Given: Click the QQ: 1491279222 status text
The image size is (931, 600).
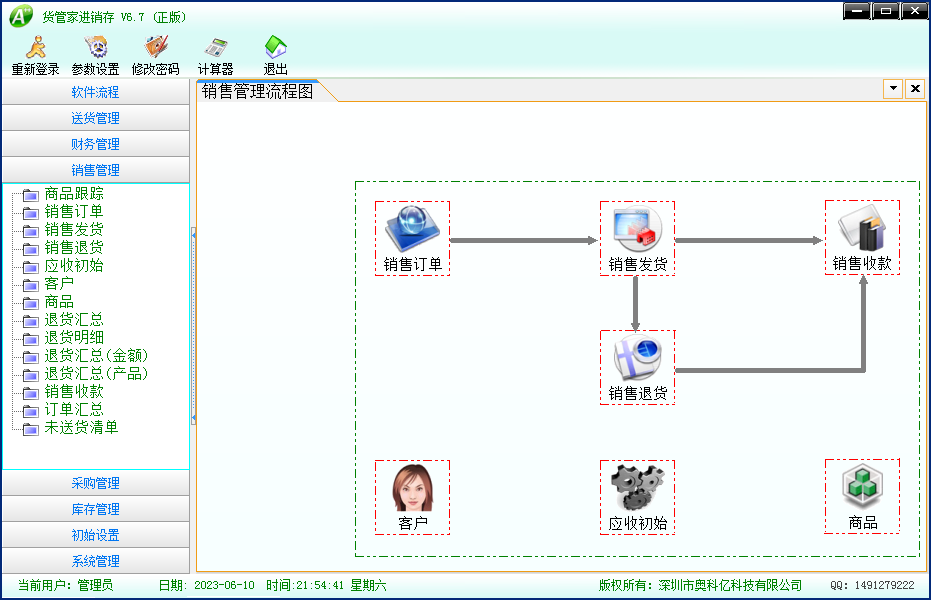Looking at the screenshot, I should pos(872,586).
